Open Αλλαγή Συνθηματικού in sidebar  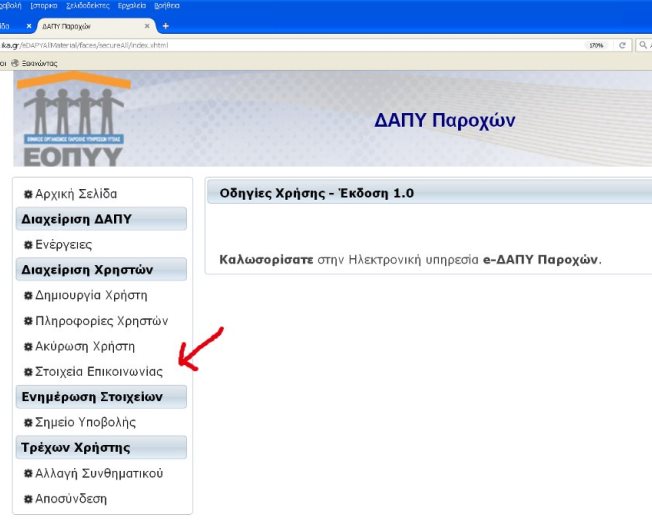[99, 474]
